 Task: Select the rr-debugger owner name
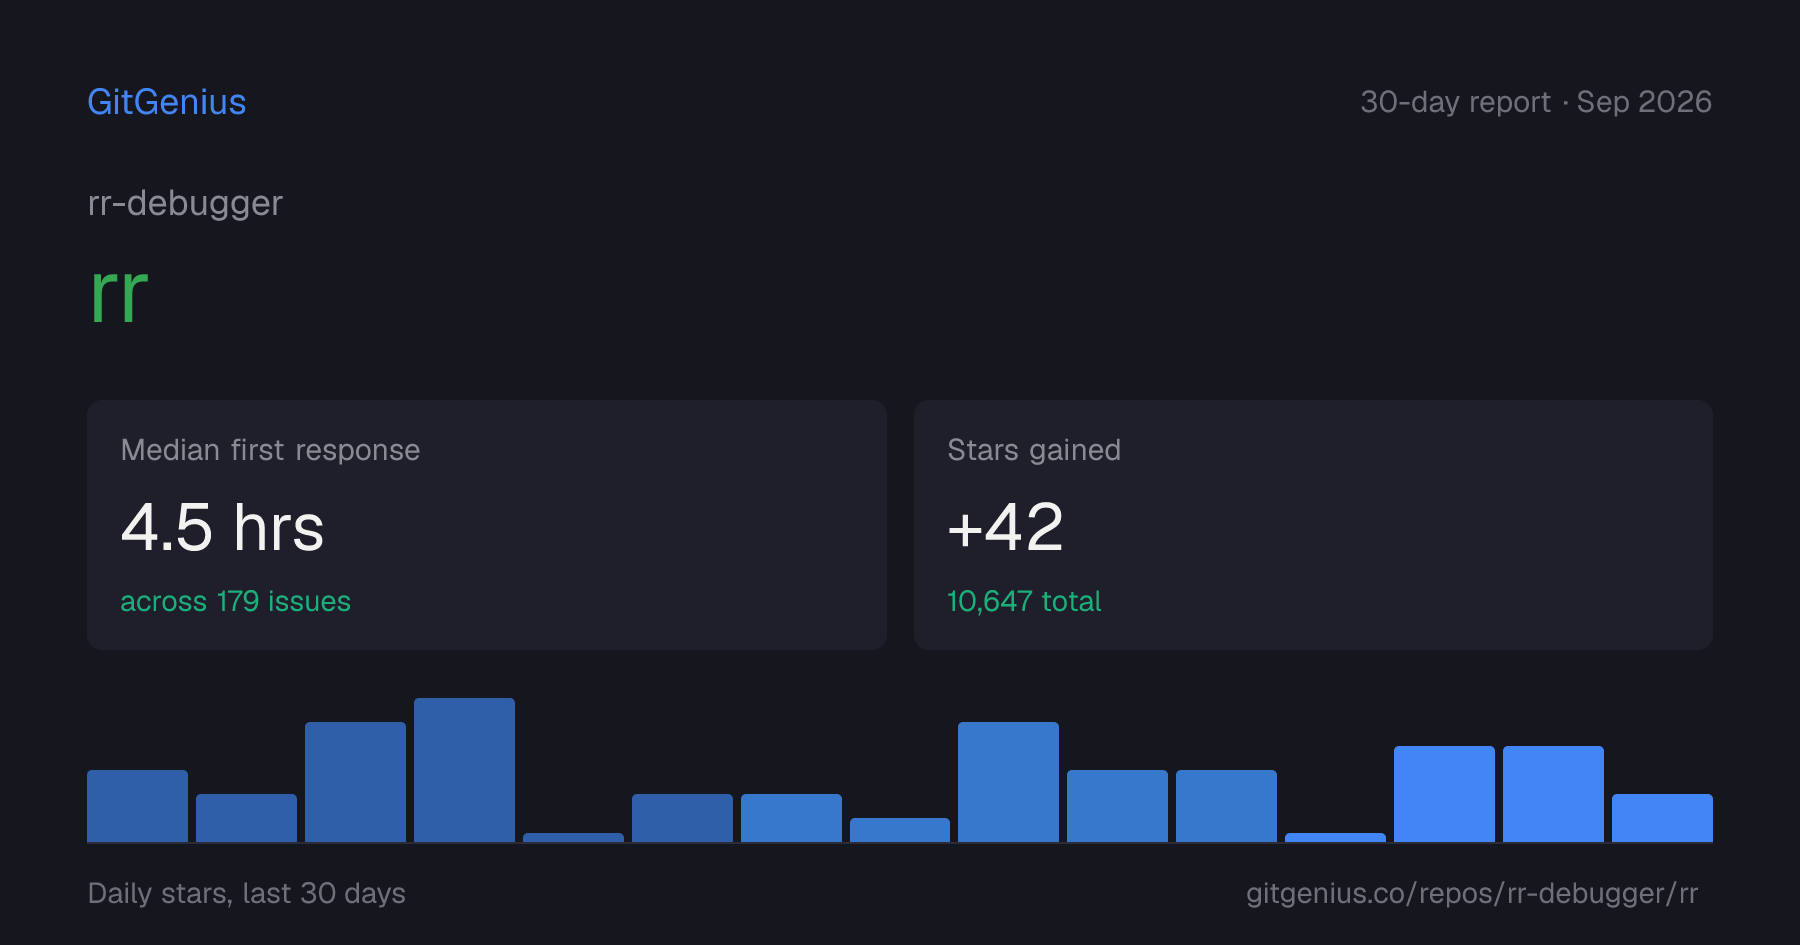tap(185, 203)
